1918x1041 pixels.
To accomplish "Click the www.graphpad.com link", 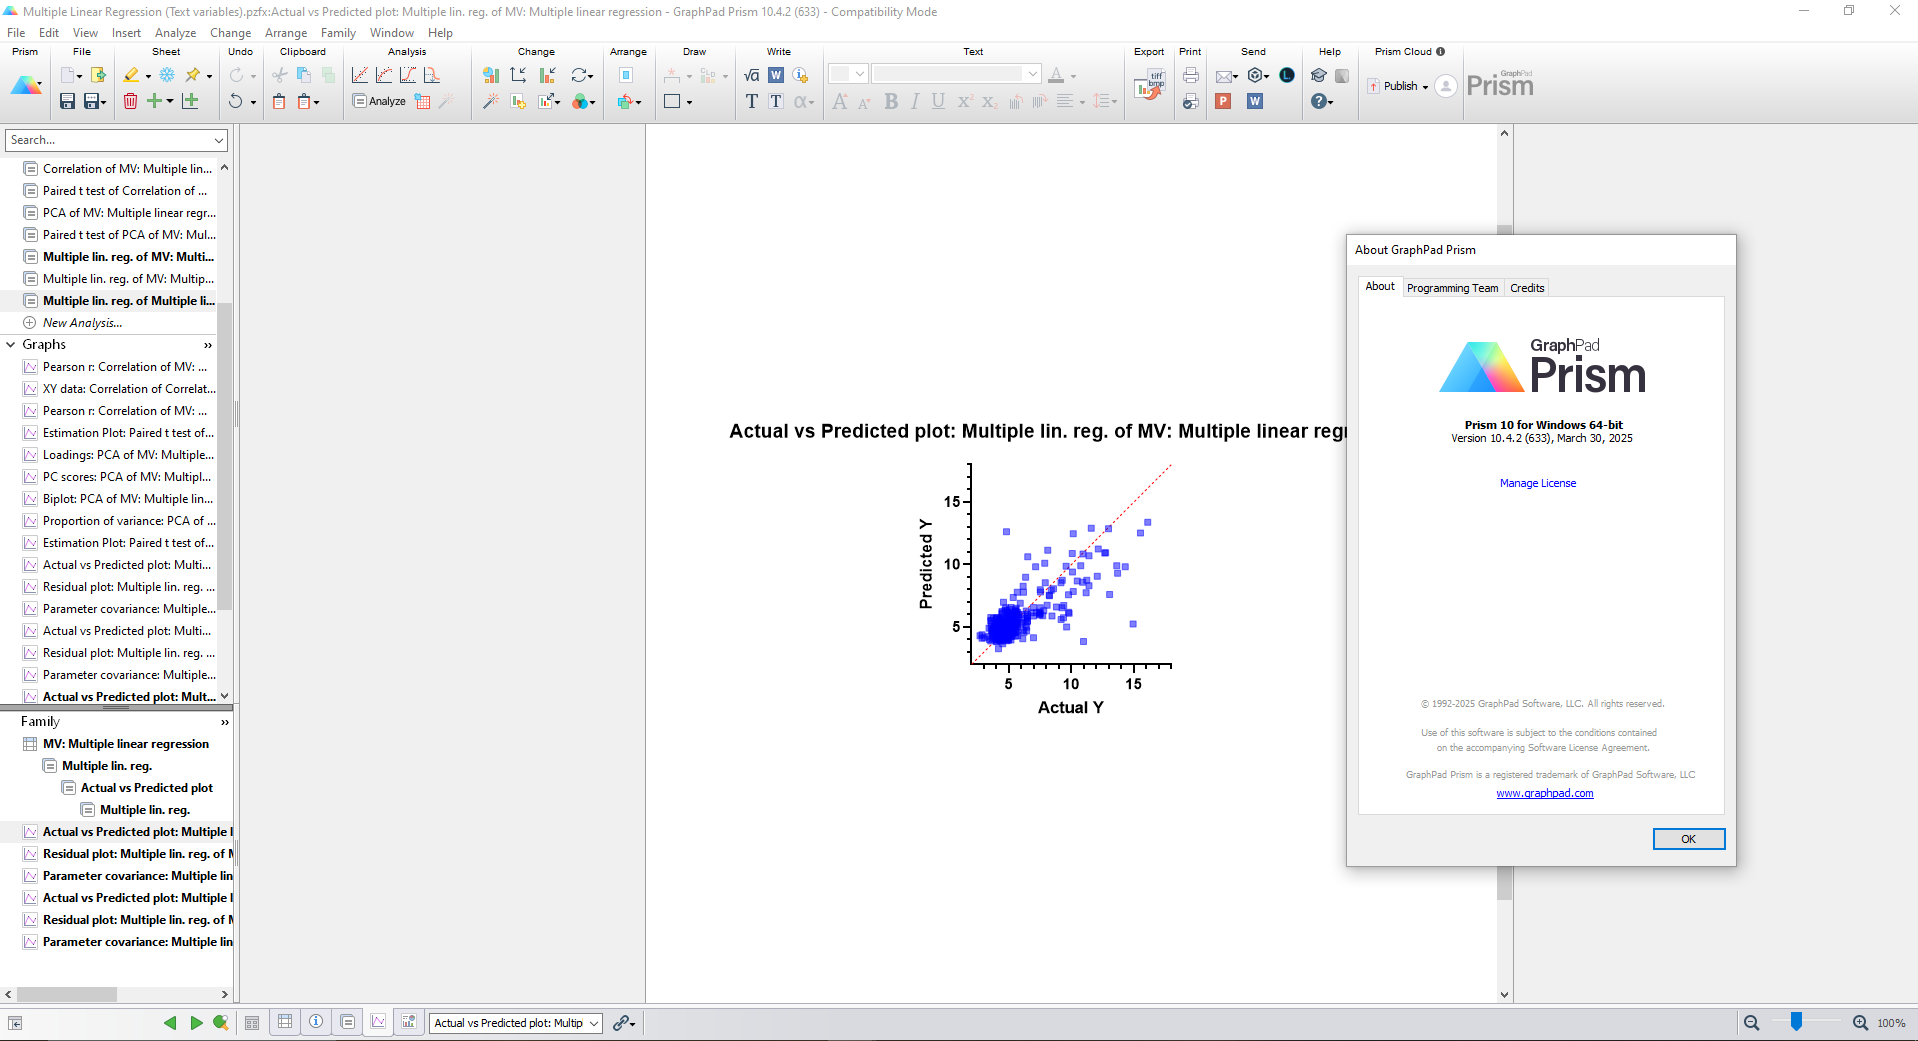I will (x=1544, y=794).
